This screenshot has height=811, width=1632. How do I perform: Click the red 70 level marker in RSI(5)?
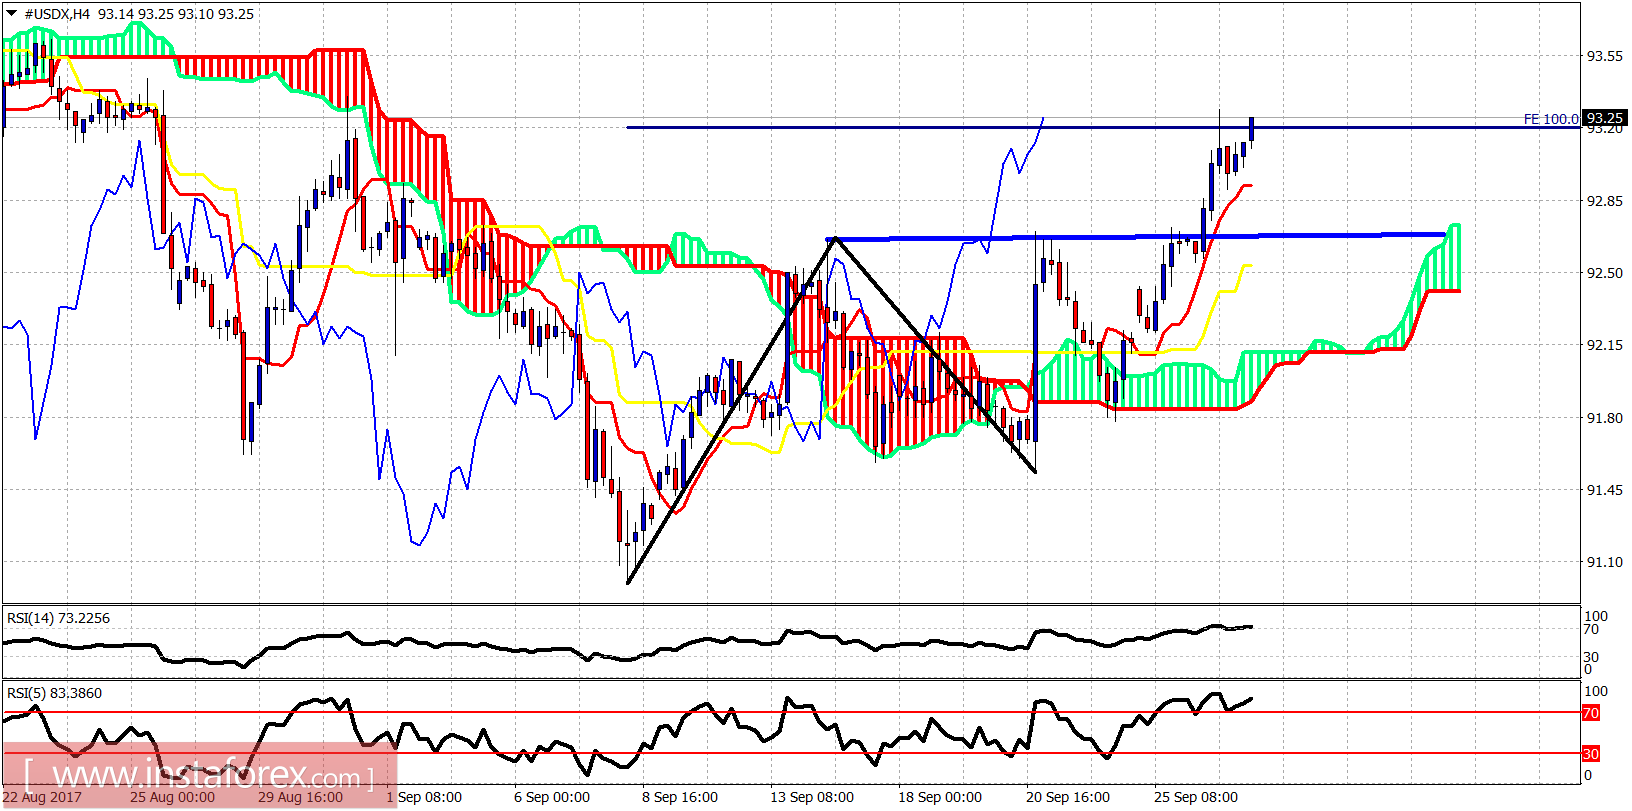pyautogui.click(x=1590, y=713)
